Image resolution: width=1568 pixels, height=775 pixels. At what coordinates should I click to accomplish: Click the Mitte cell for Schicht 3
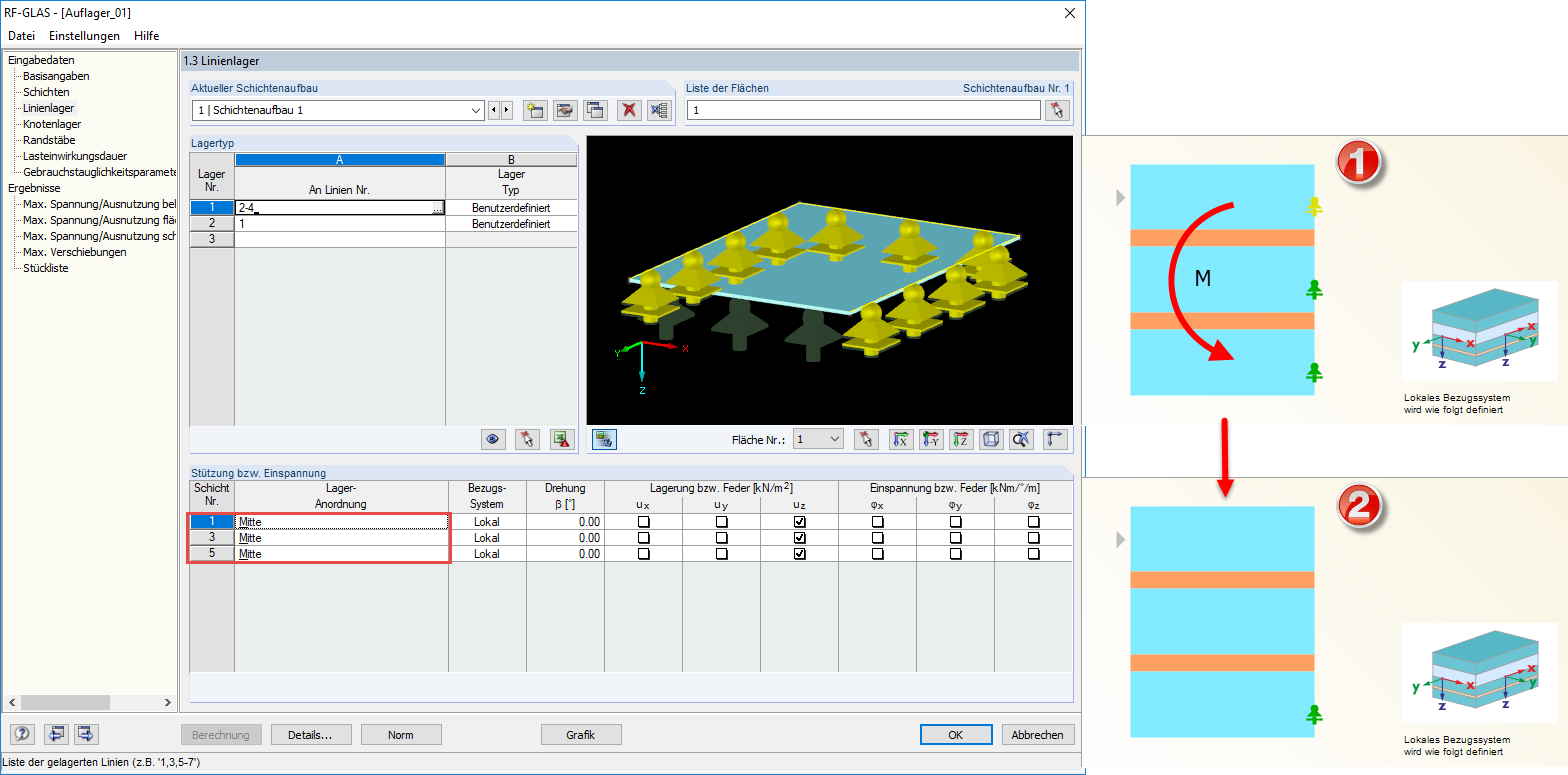tap(341, 538)
